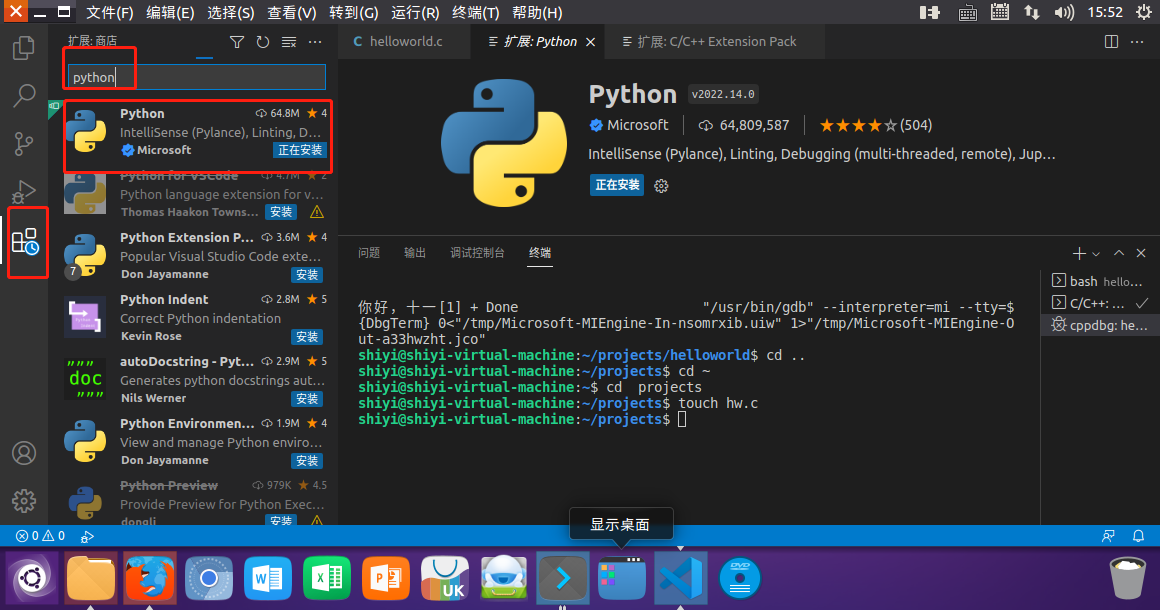Viewport: 1160px width, 610px height.
Task: Install the Python Indent extension
Action: coord(307,336)
